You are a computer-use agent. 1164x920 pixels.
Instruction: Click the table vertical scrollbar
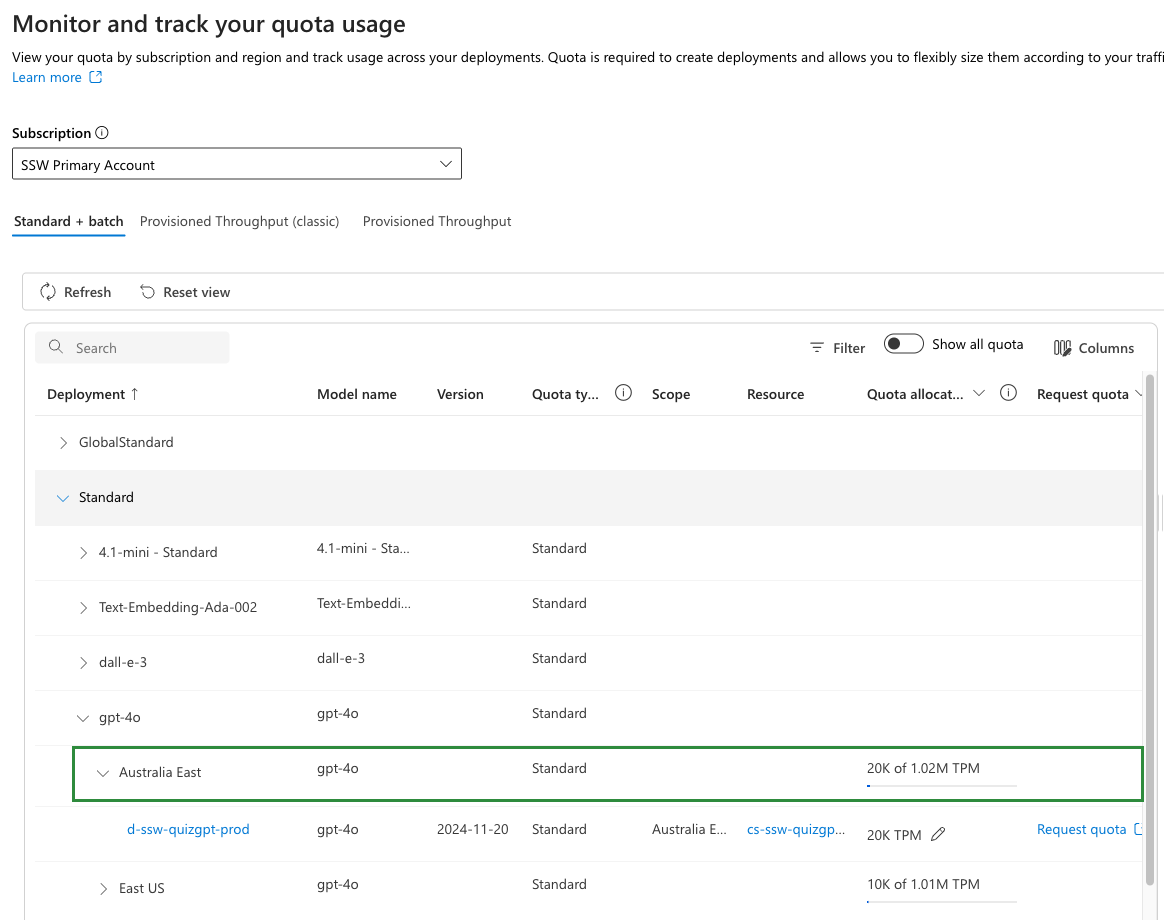tap(1150, 630)
